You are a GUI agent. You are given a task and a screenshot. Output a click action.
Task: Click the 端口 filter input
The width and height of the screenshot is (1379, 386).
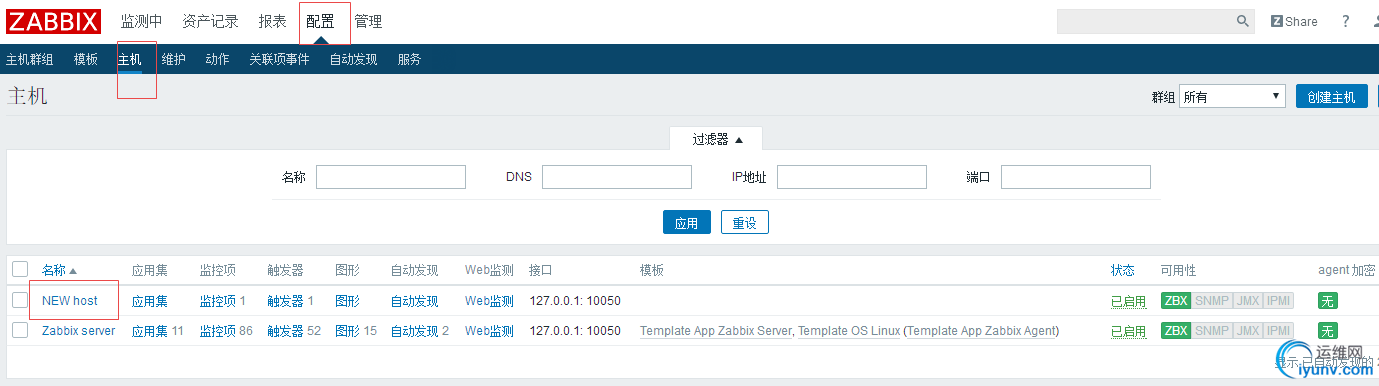click(x=1076, y=177)
